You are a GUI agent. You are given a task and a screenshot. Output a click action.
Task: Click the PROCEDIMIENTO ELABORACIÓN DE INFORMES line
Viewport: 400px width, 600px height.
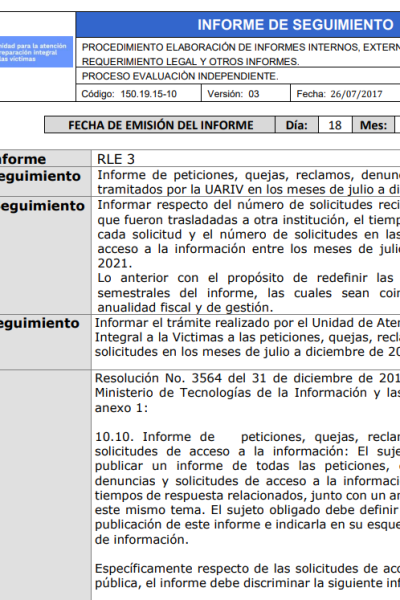pyautogui.click(x=241, y=47)
